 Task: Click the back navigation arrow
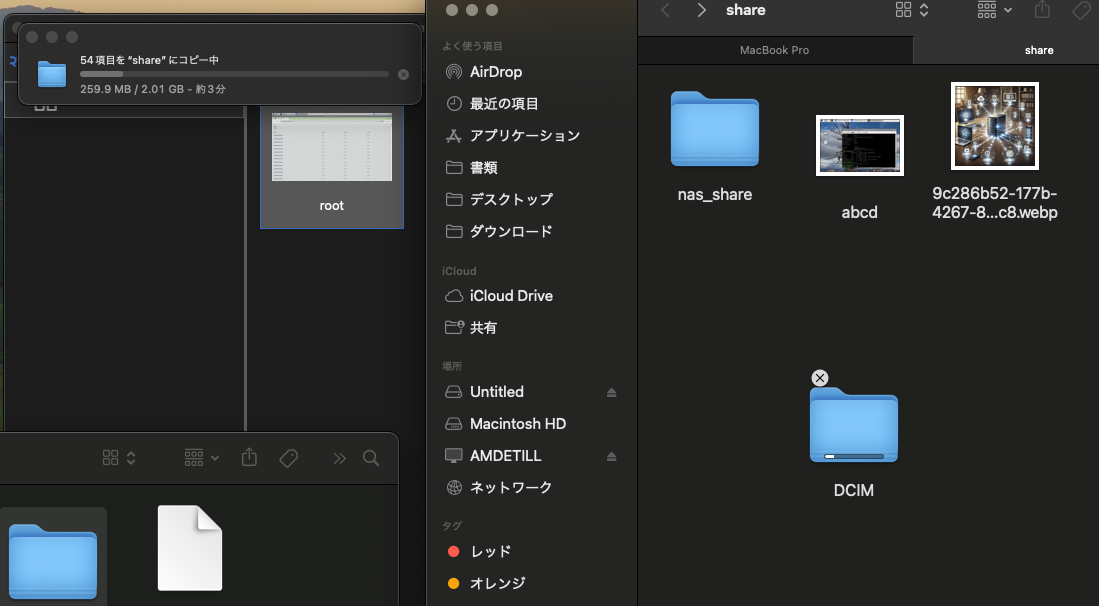click(x=666, y=10)
